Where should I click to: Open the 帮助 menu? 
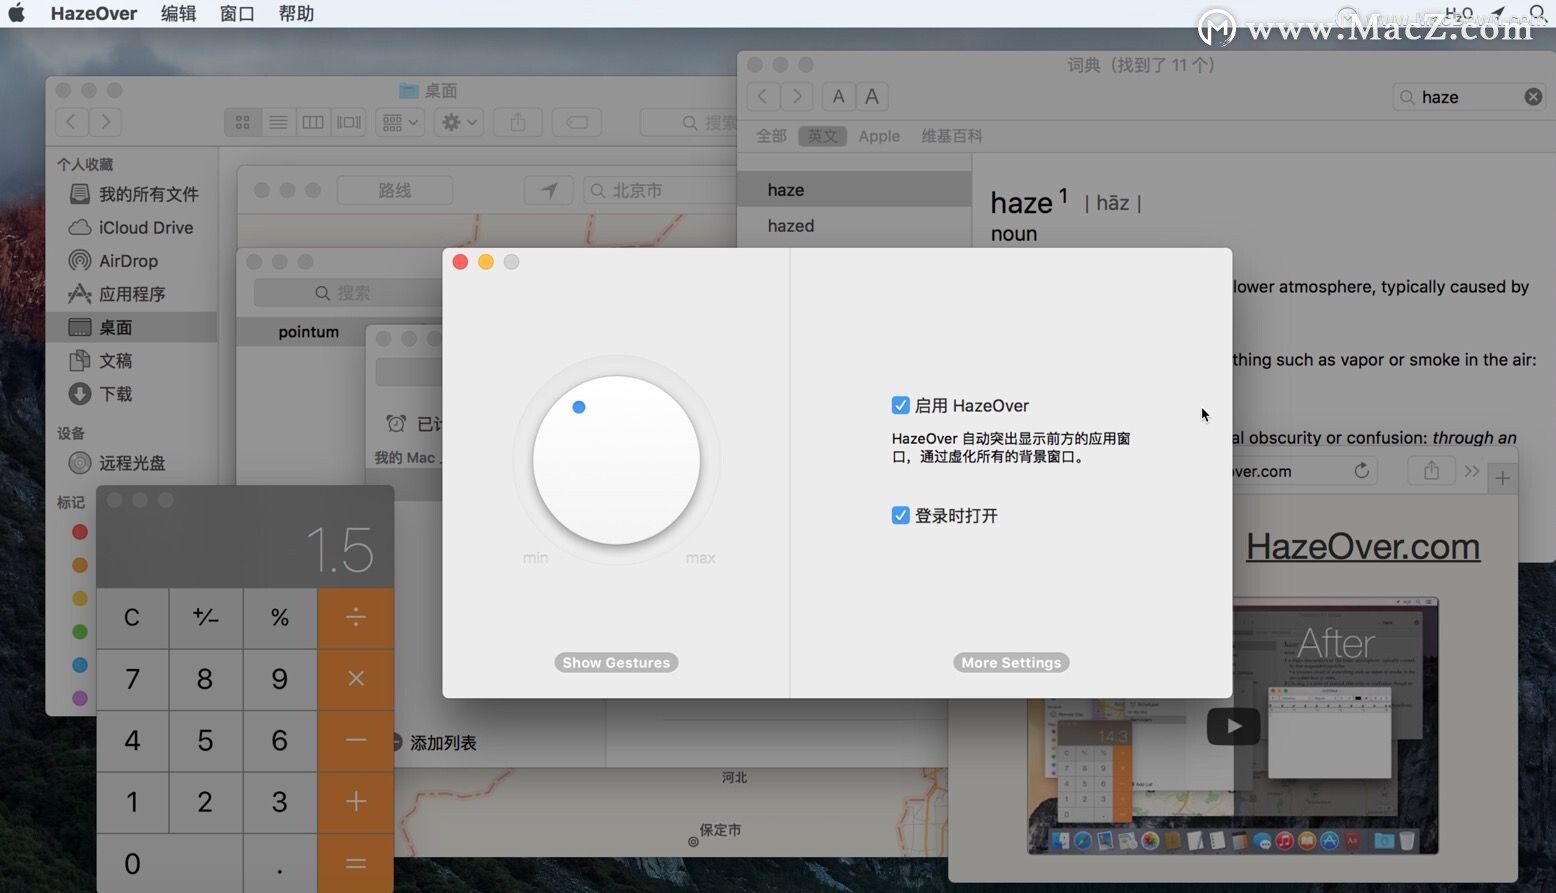point(296,13)
